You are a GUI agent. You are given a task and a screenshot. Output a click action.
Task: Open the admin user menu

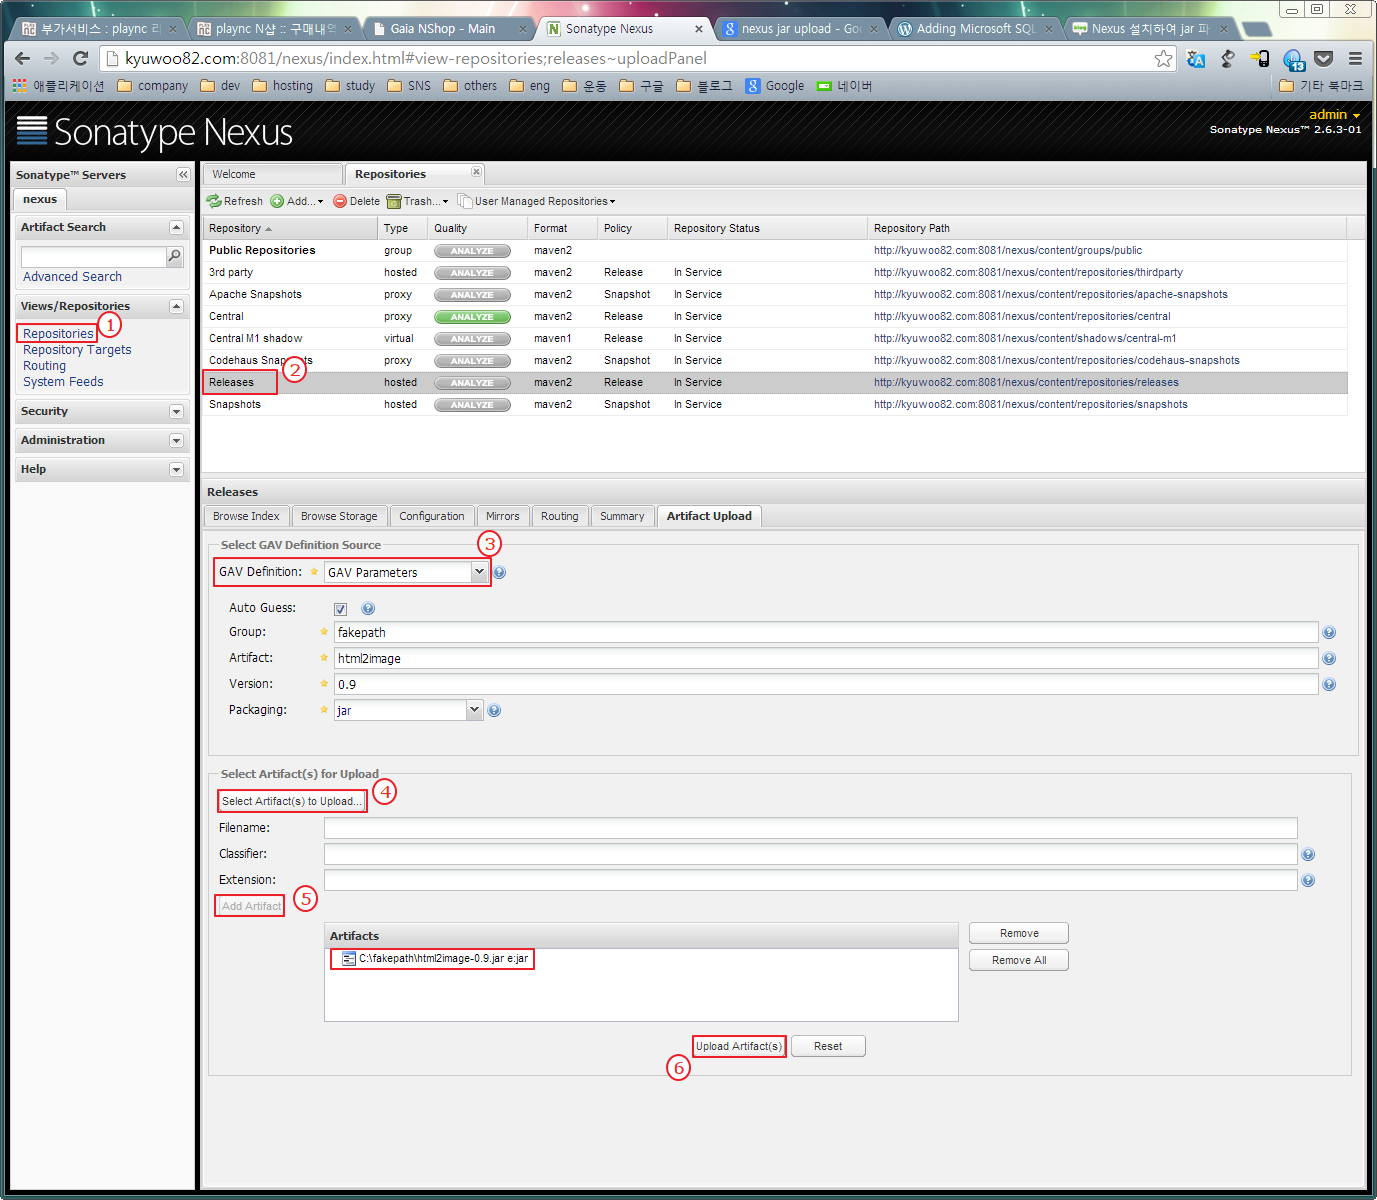click(1335, 115)
